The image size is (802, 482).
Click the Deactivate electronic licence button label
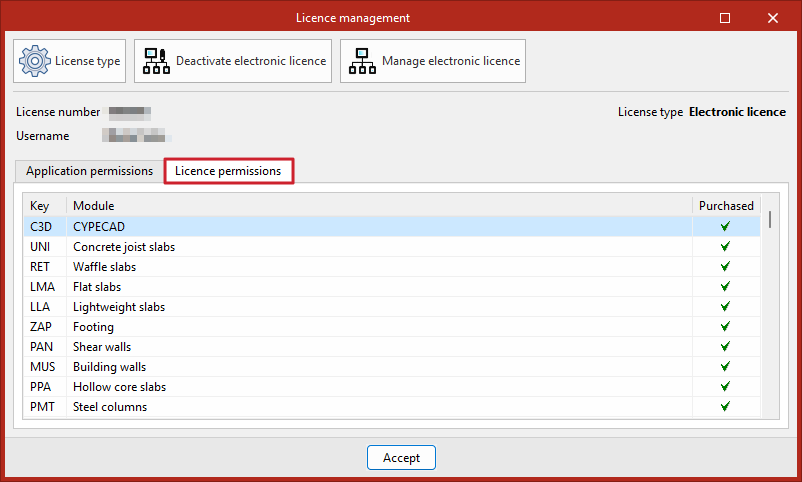251,61
